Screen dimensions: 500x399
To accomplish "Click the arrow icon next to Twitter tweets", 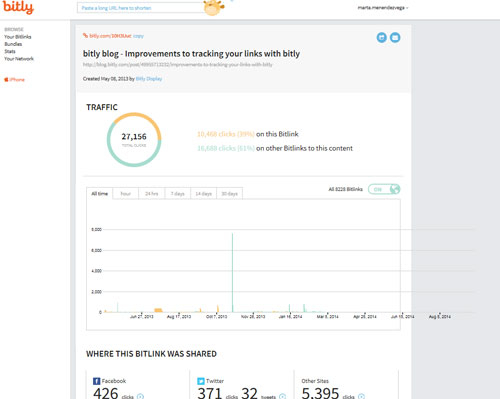I will pyautogui.click(x=282, y=396).
